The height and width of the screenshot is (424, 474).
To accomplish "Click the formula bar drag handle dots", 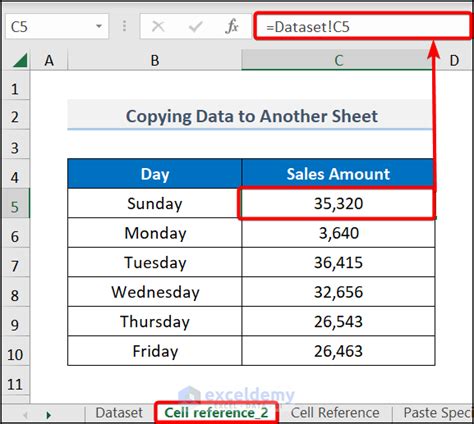I will pos(124,26).
